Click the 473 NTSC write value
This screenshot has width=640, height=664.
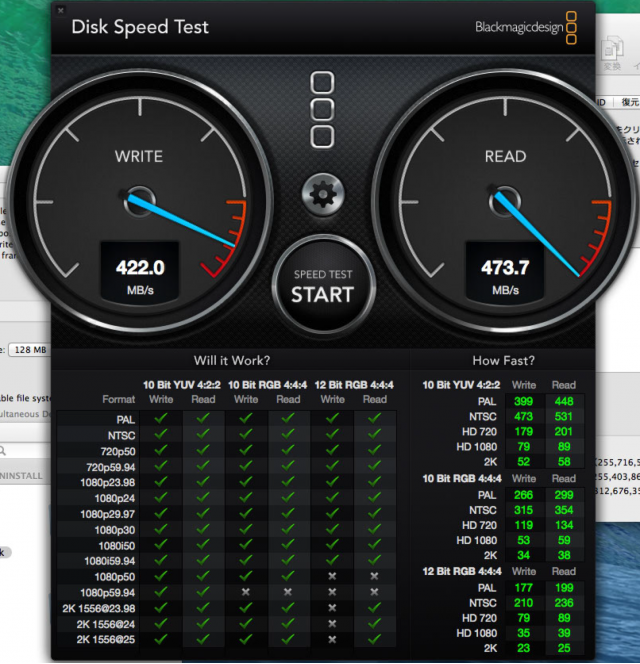coord(523,416)
